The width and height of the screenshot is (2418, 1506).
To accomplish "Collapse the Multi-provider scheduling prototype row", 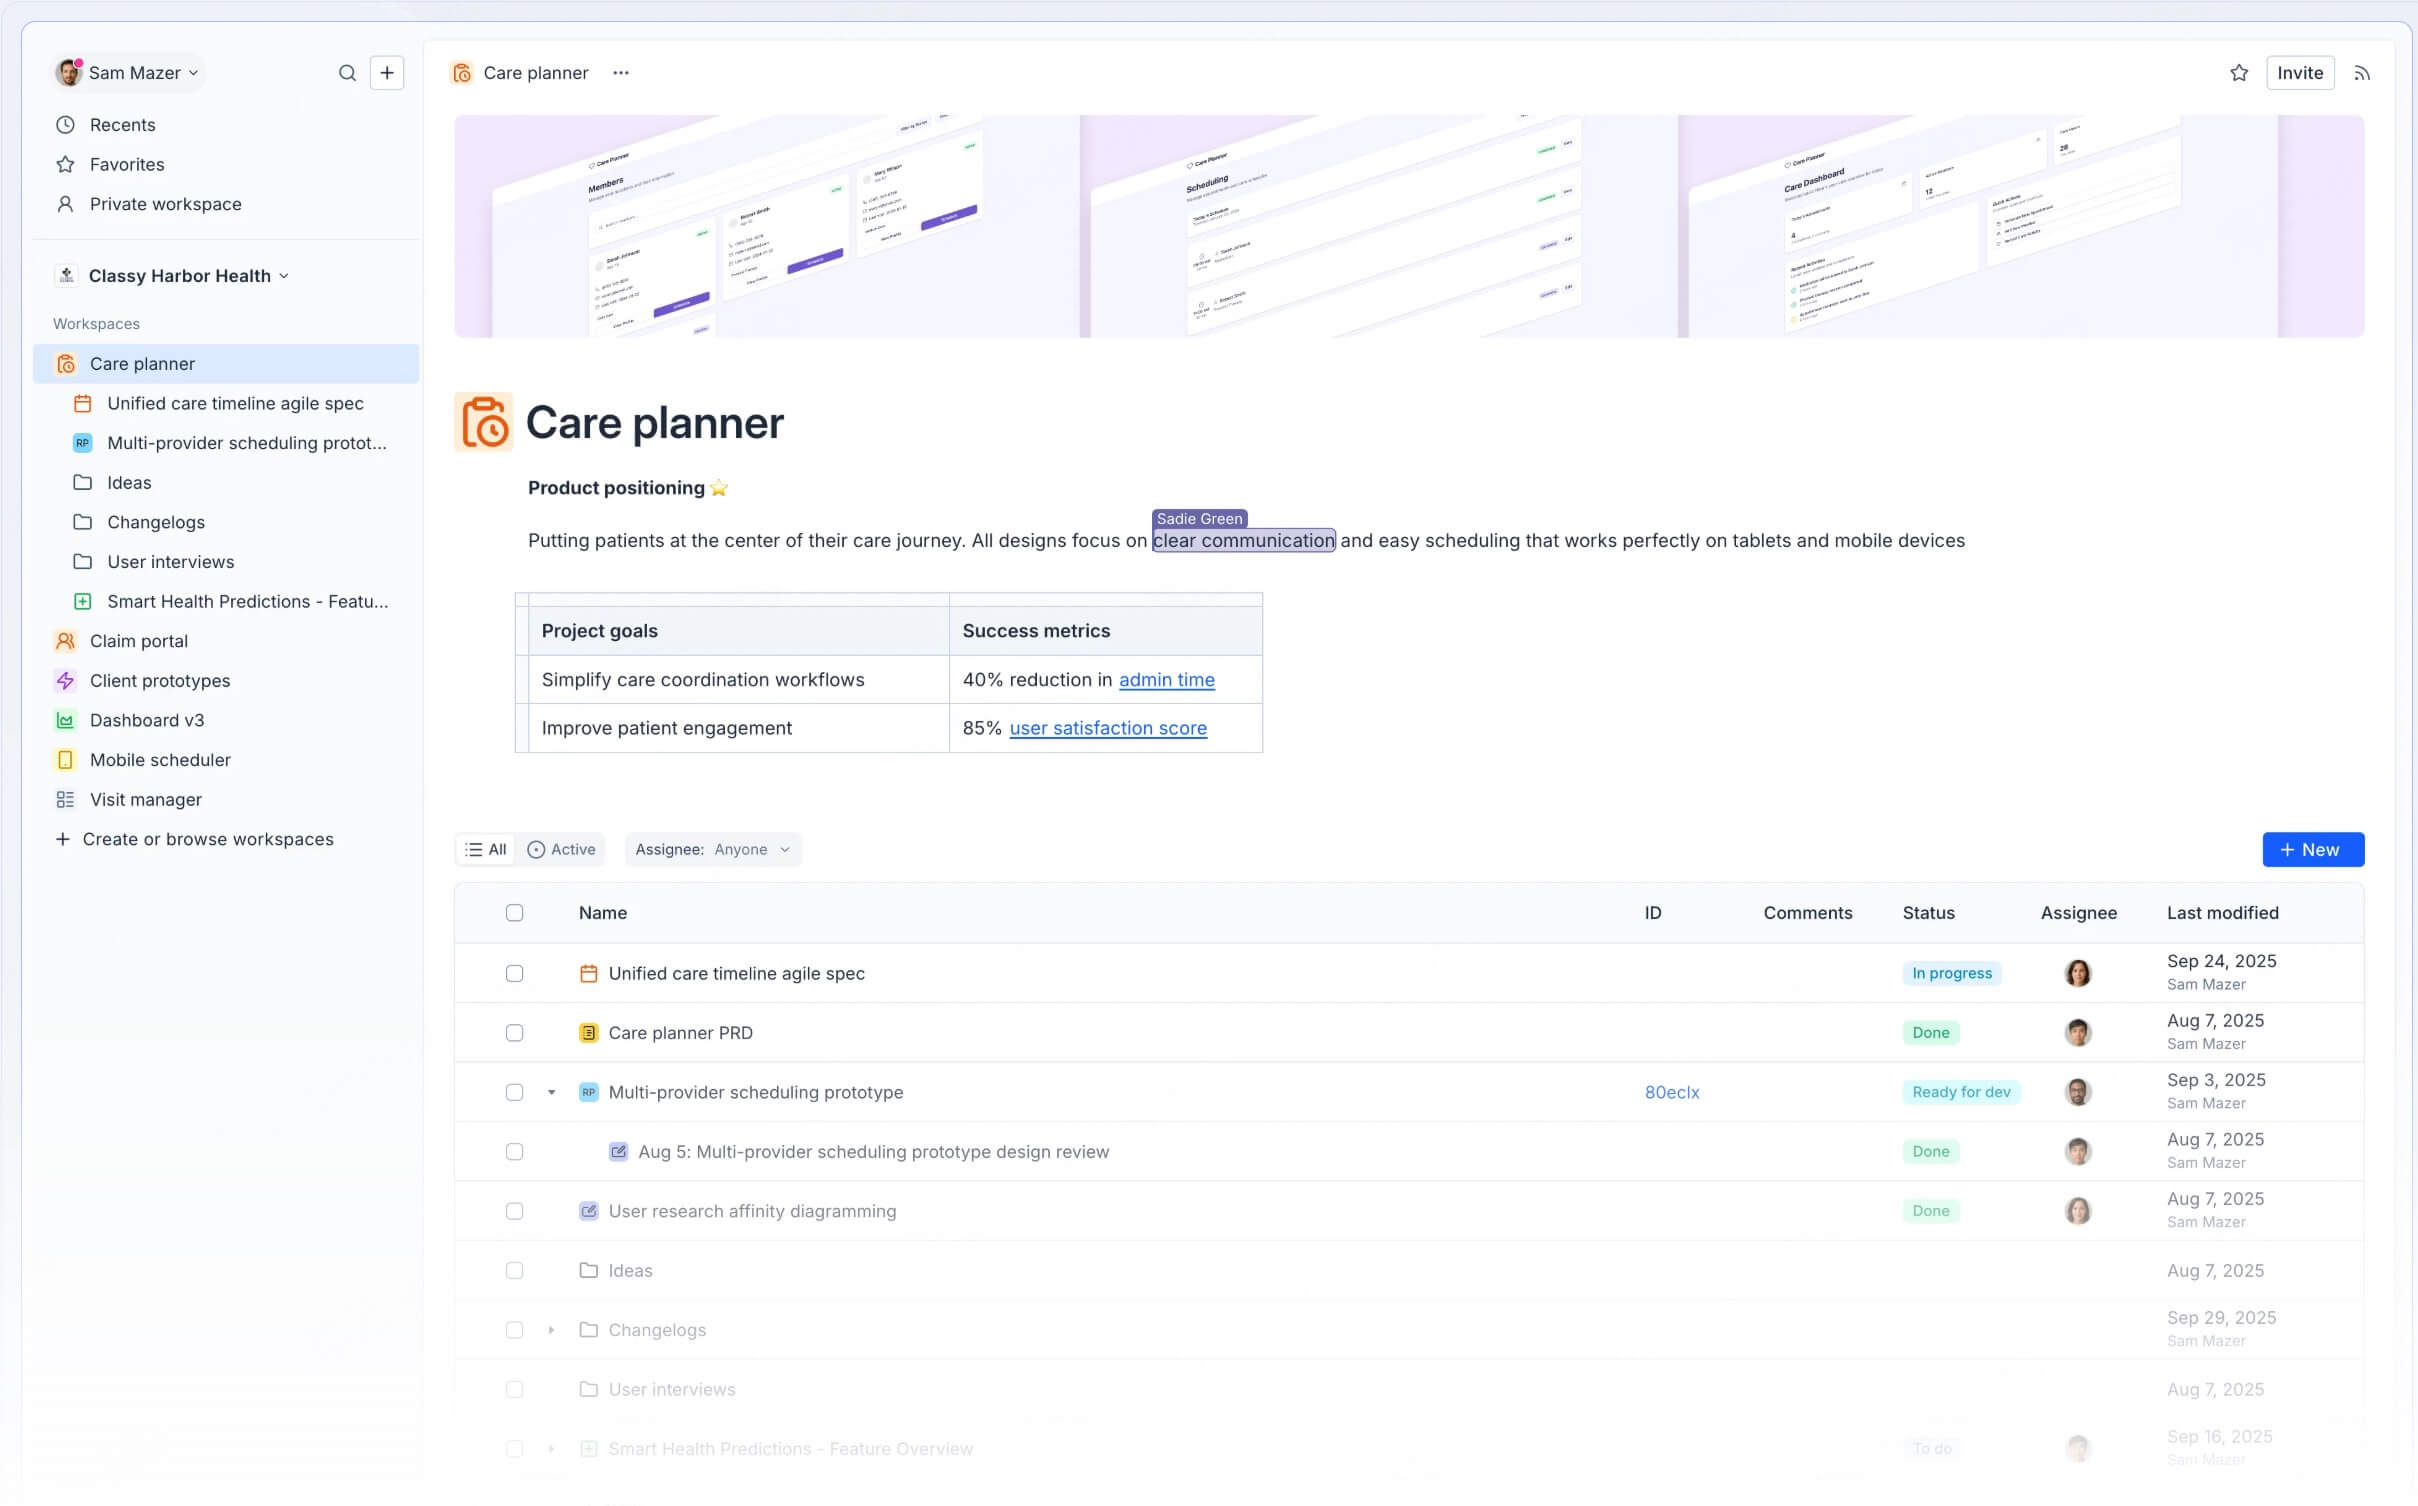I will click(551, 1092).
